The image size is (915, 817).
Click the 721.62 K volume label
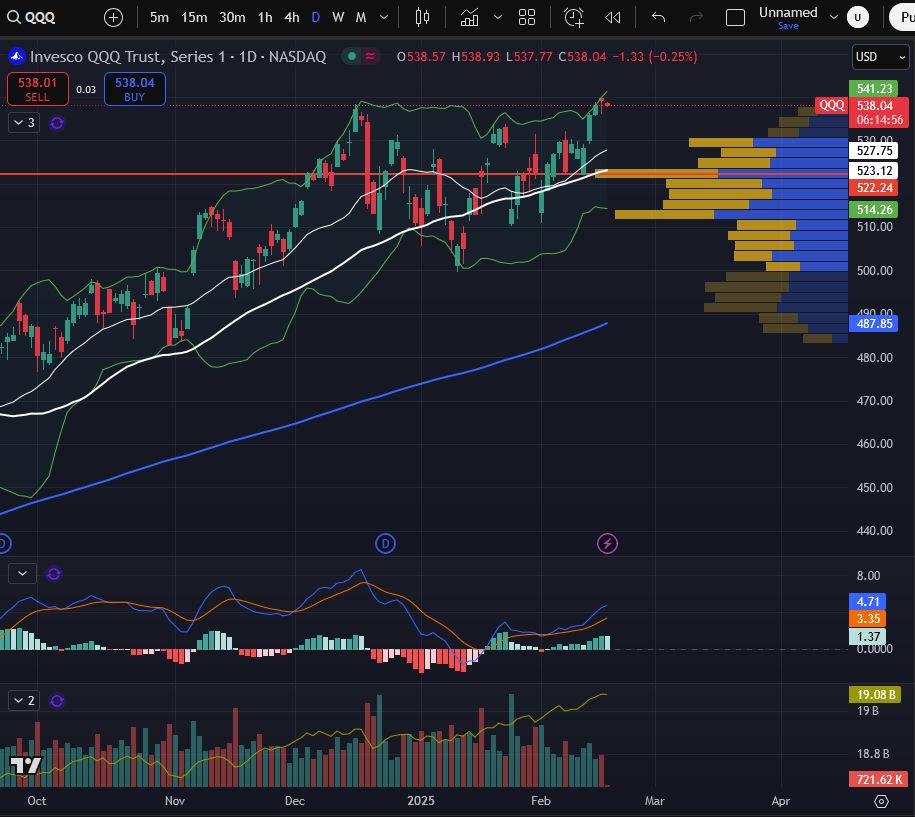tap(879, 779)
